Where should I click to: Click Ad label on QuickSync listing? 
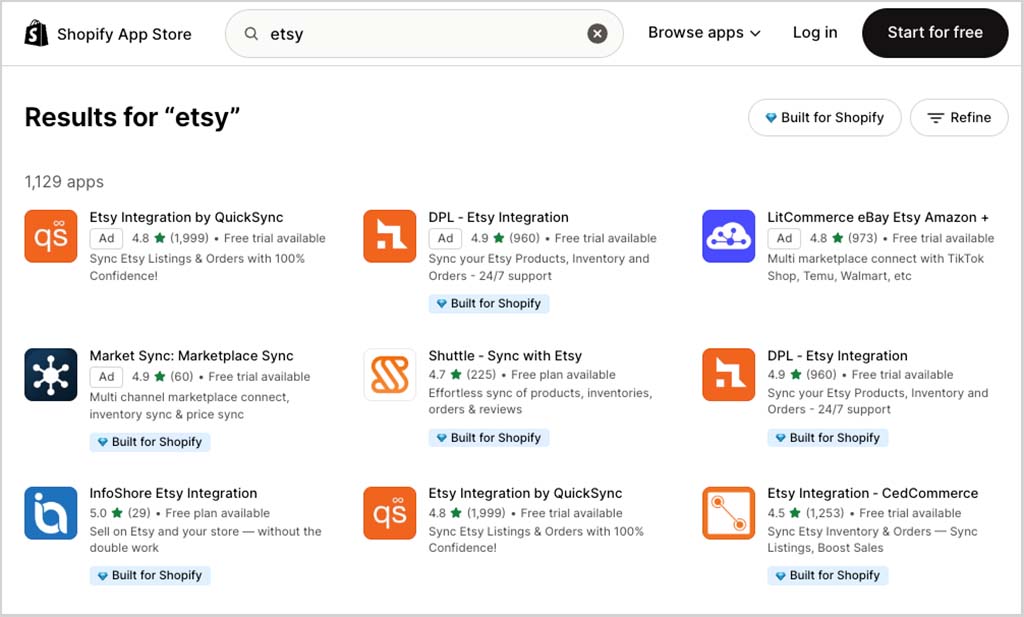(106, 238)
